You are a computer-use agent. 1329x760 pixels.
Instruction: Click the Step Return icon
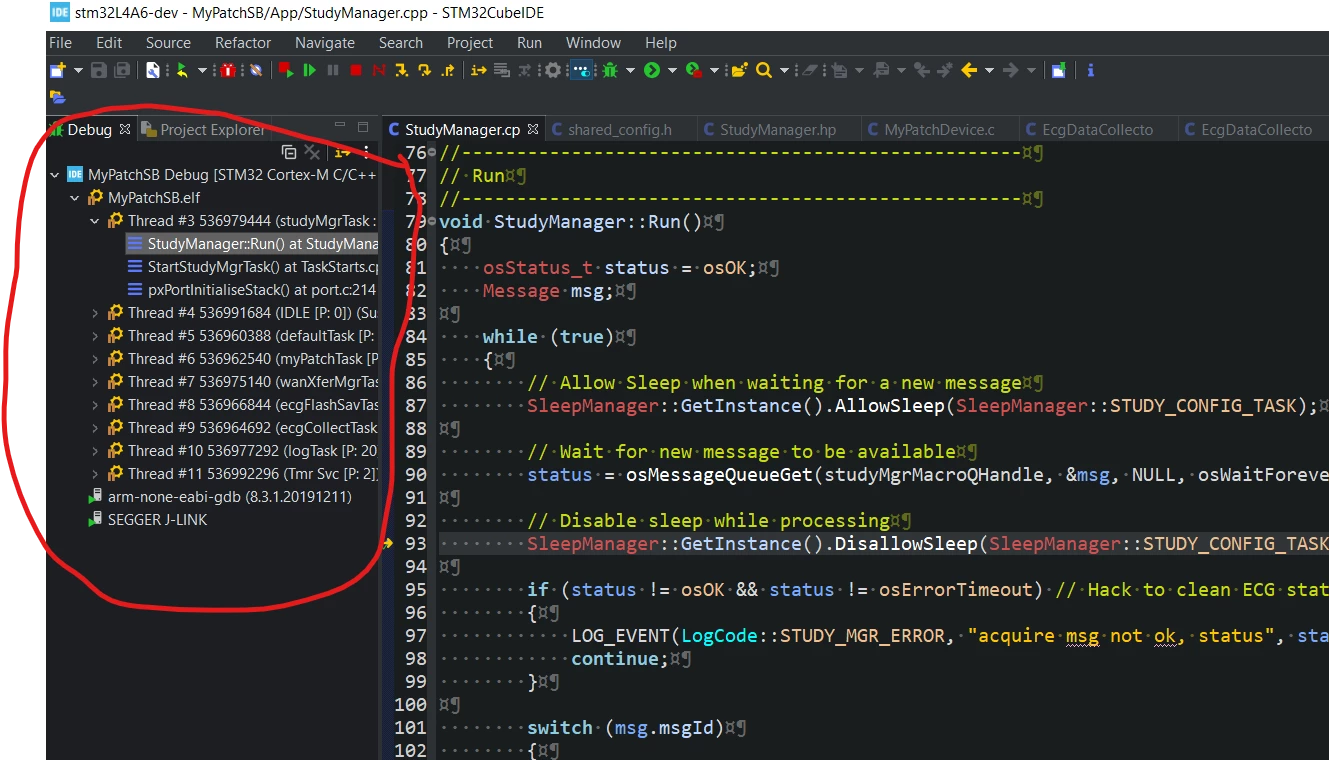[x=447, y=70]
